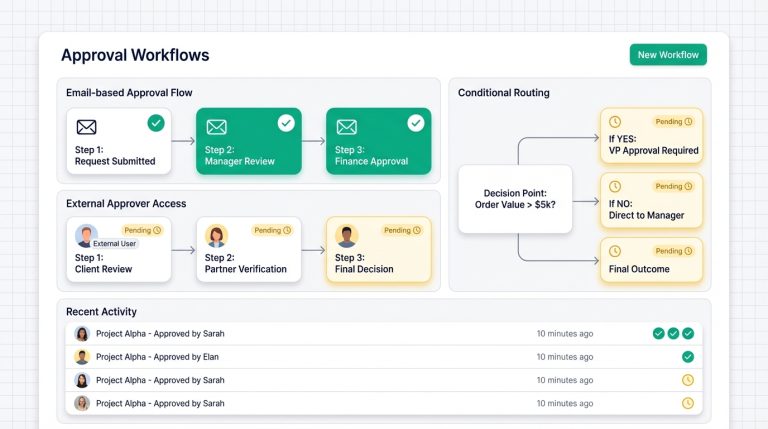Click white checkmark on Manager Review card
The height and width of the screenshot is (429, 768).
(286, 123)
